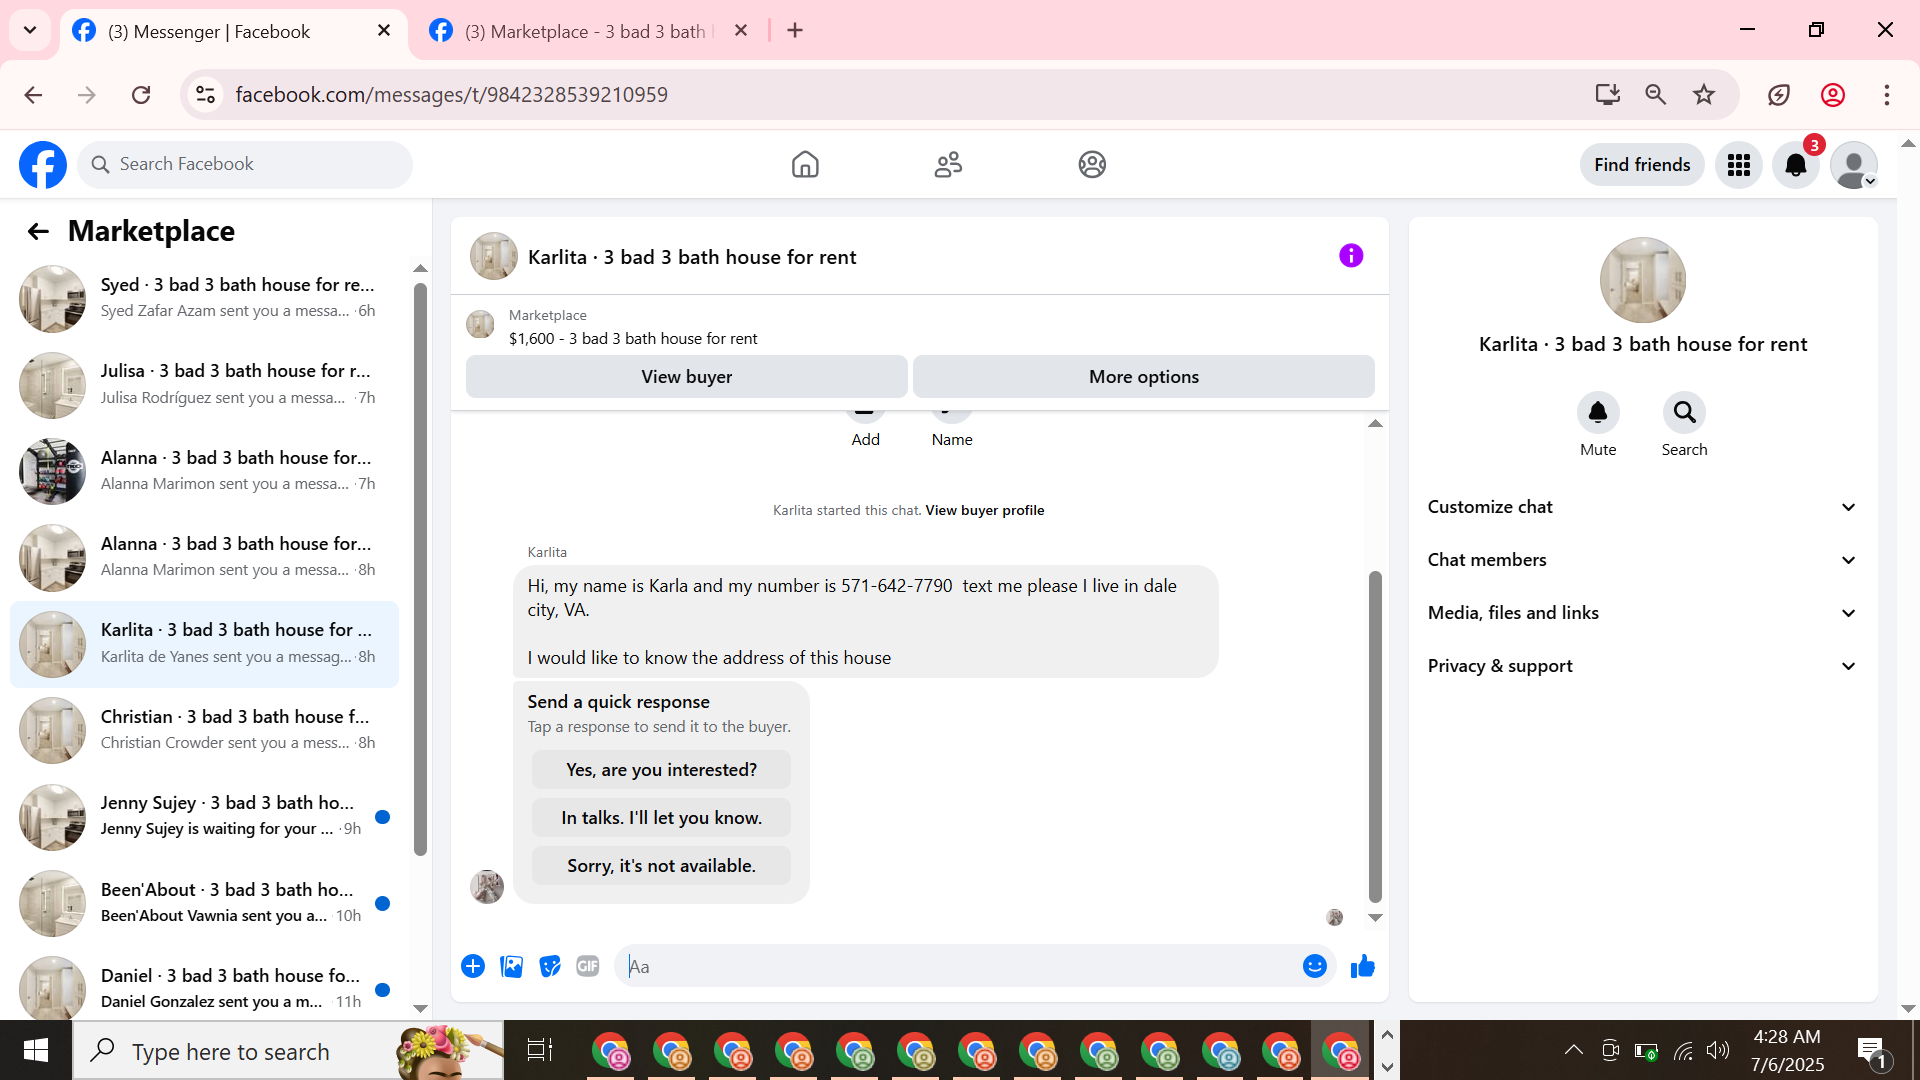Image resolution: width=1920 pixels, height=1080 pixels.
Task: Open Task View on the taskbar
Action: point(540,1050)
